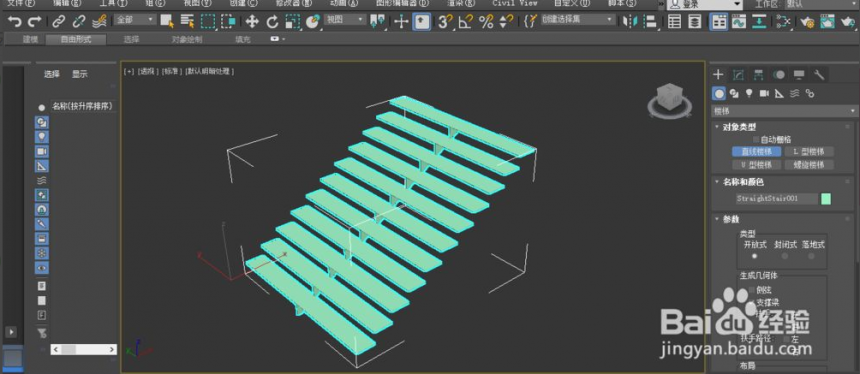Image resolution: width=860 pixels, height=374 pixels.
Task: Open the 选择 ribbon tab
Action: (x=131, y=39)
